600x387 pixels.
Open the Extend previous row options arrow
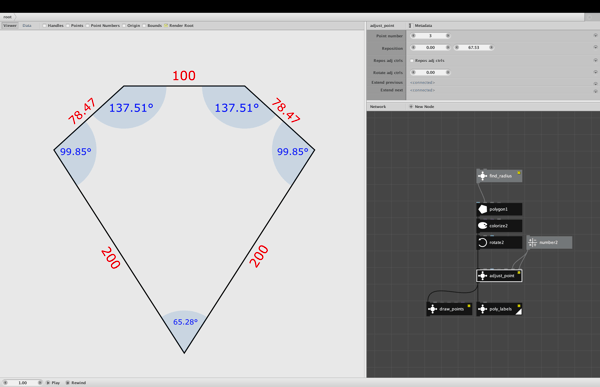pyautogui.click(x=595, y=83)
